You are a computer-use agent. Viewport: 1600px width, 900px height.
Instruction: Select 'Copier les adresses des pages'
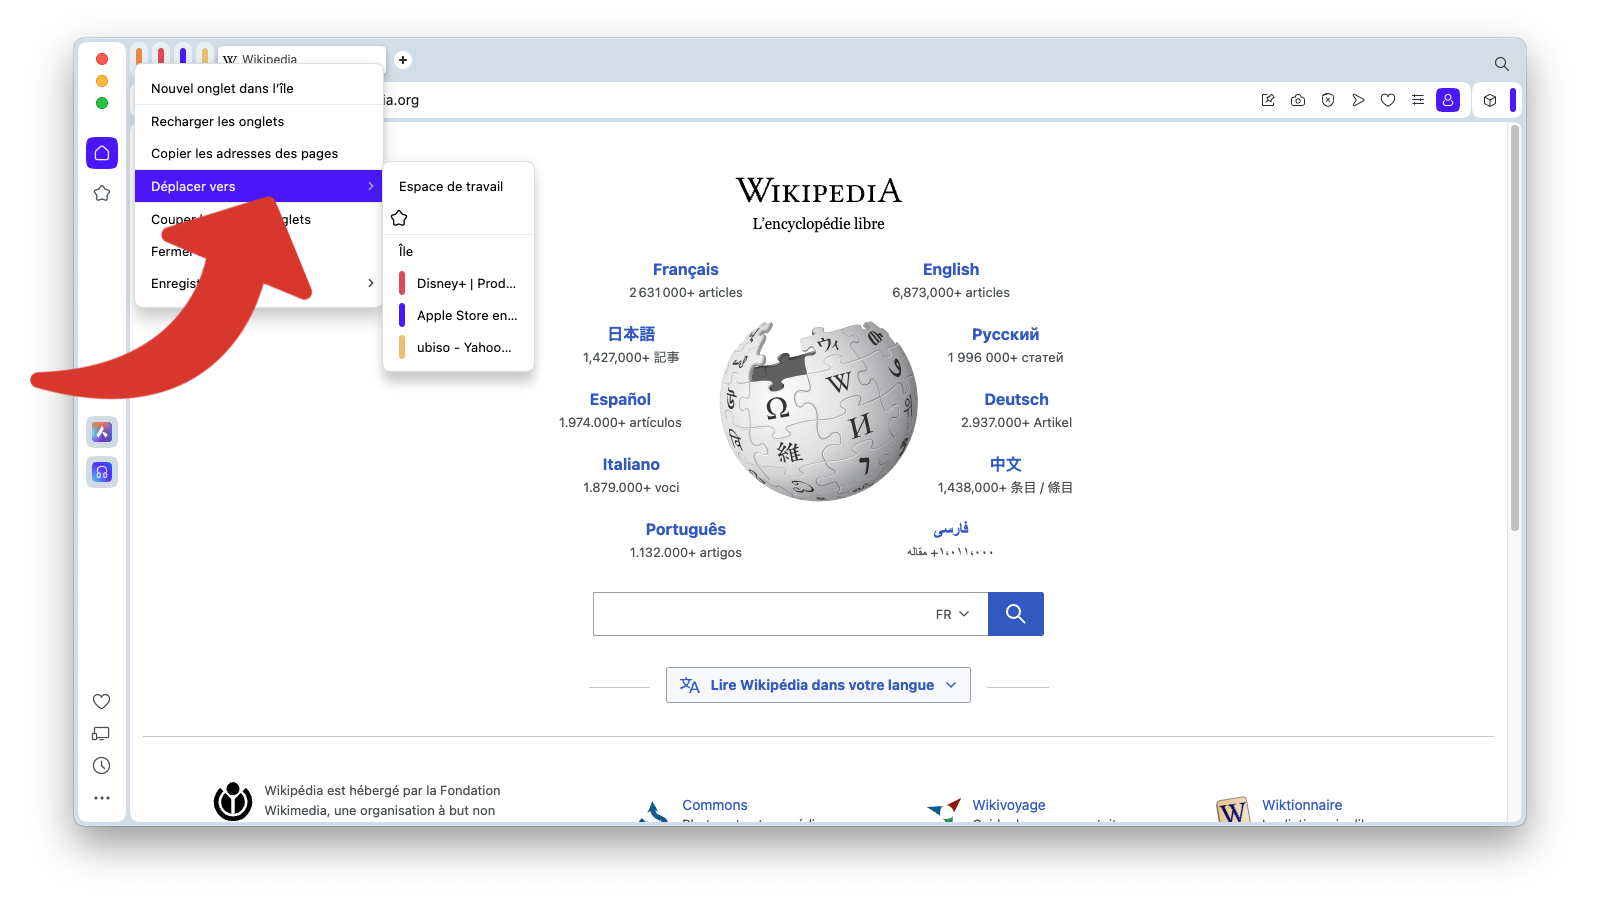[259, 153]
